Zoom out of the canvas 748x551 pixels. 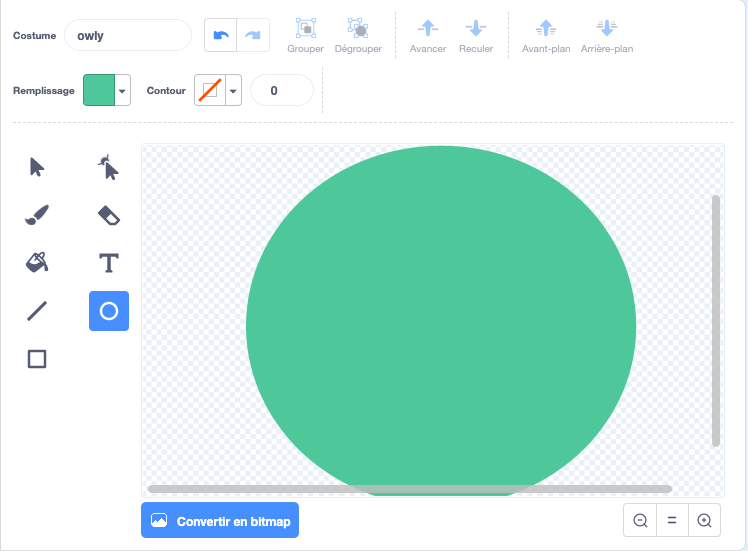pyautogui.click(x=640, y=520)
